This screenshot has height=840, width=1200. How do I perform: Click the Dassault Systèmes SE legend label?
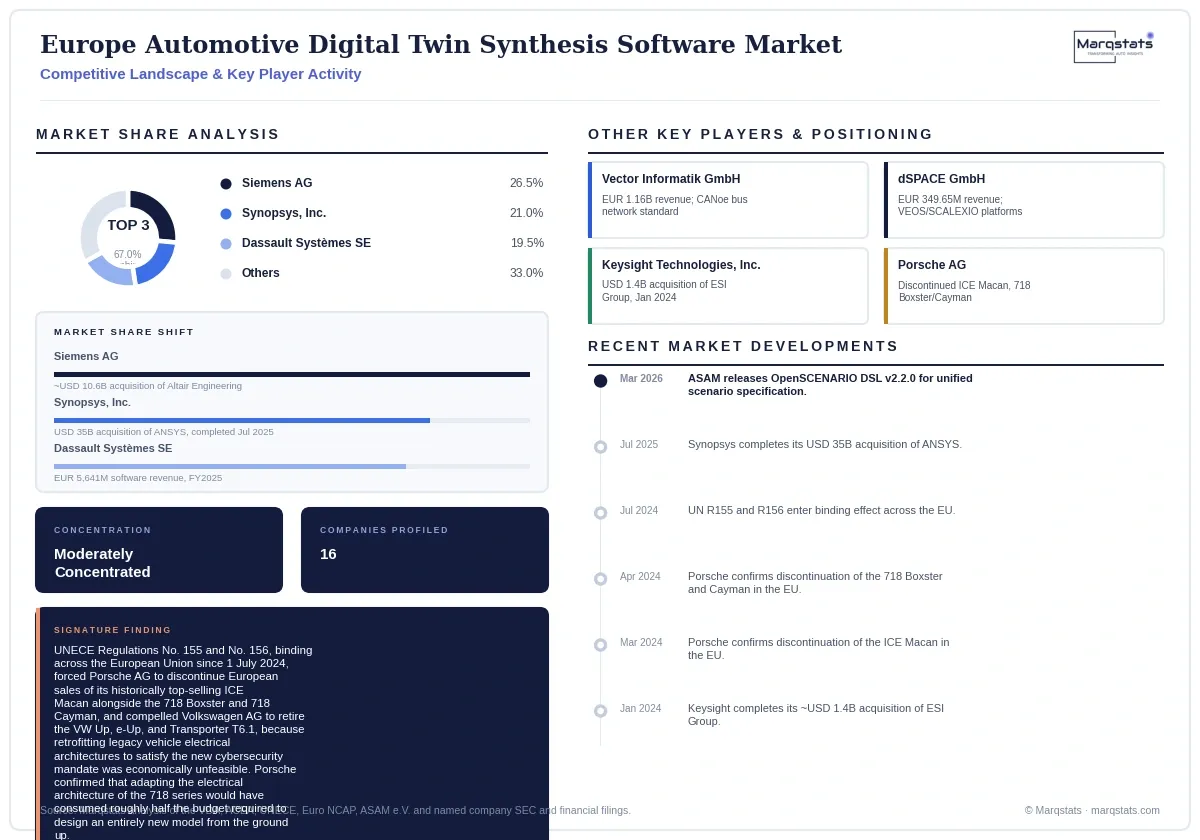coord(306,243)
